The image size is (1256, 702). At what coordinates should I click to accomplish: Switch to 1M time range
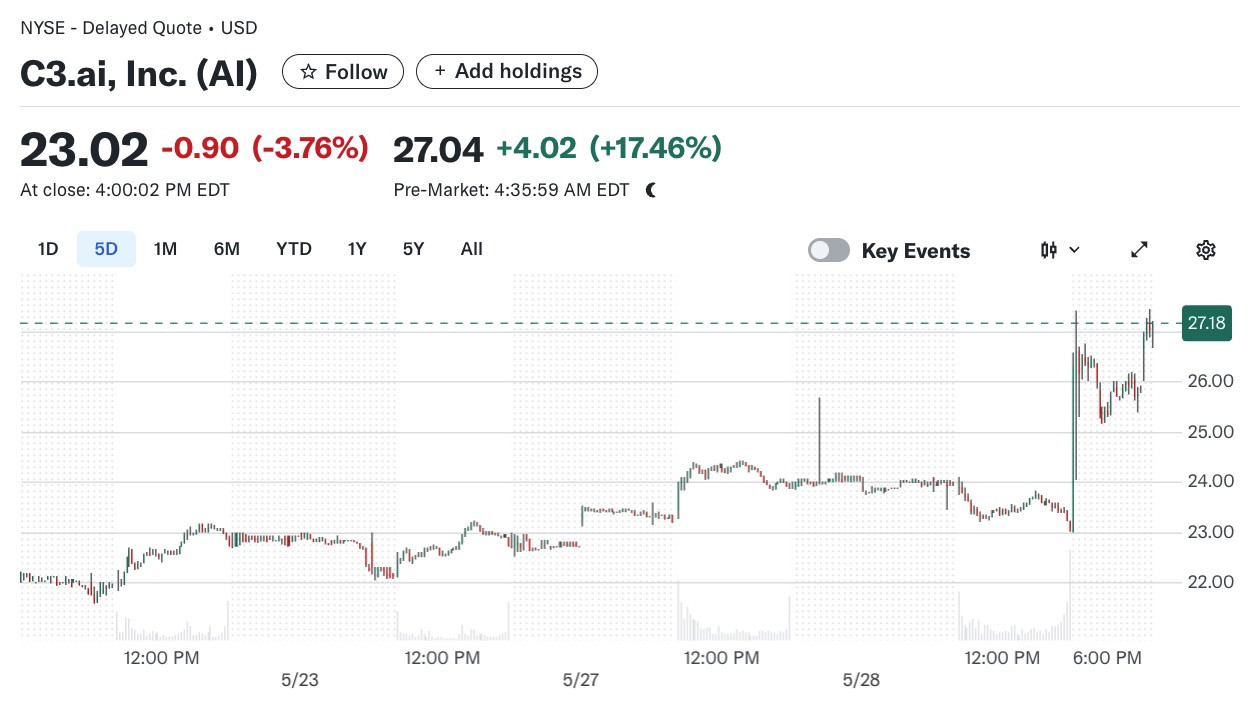165,249
